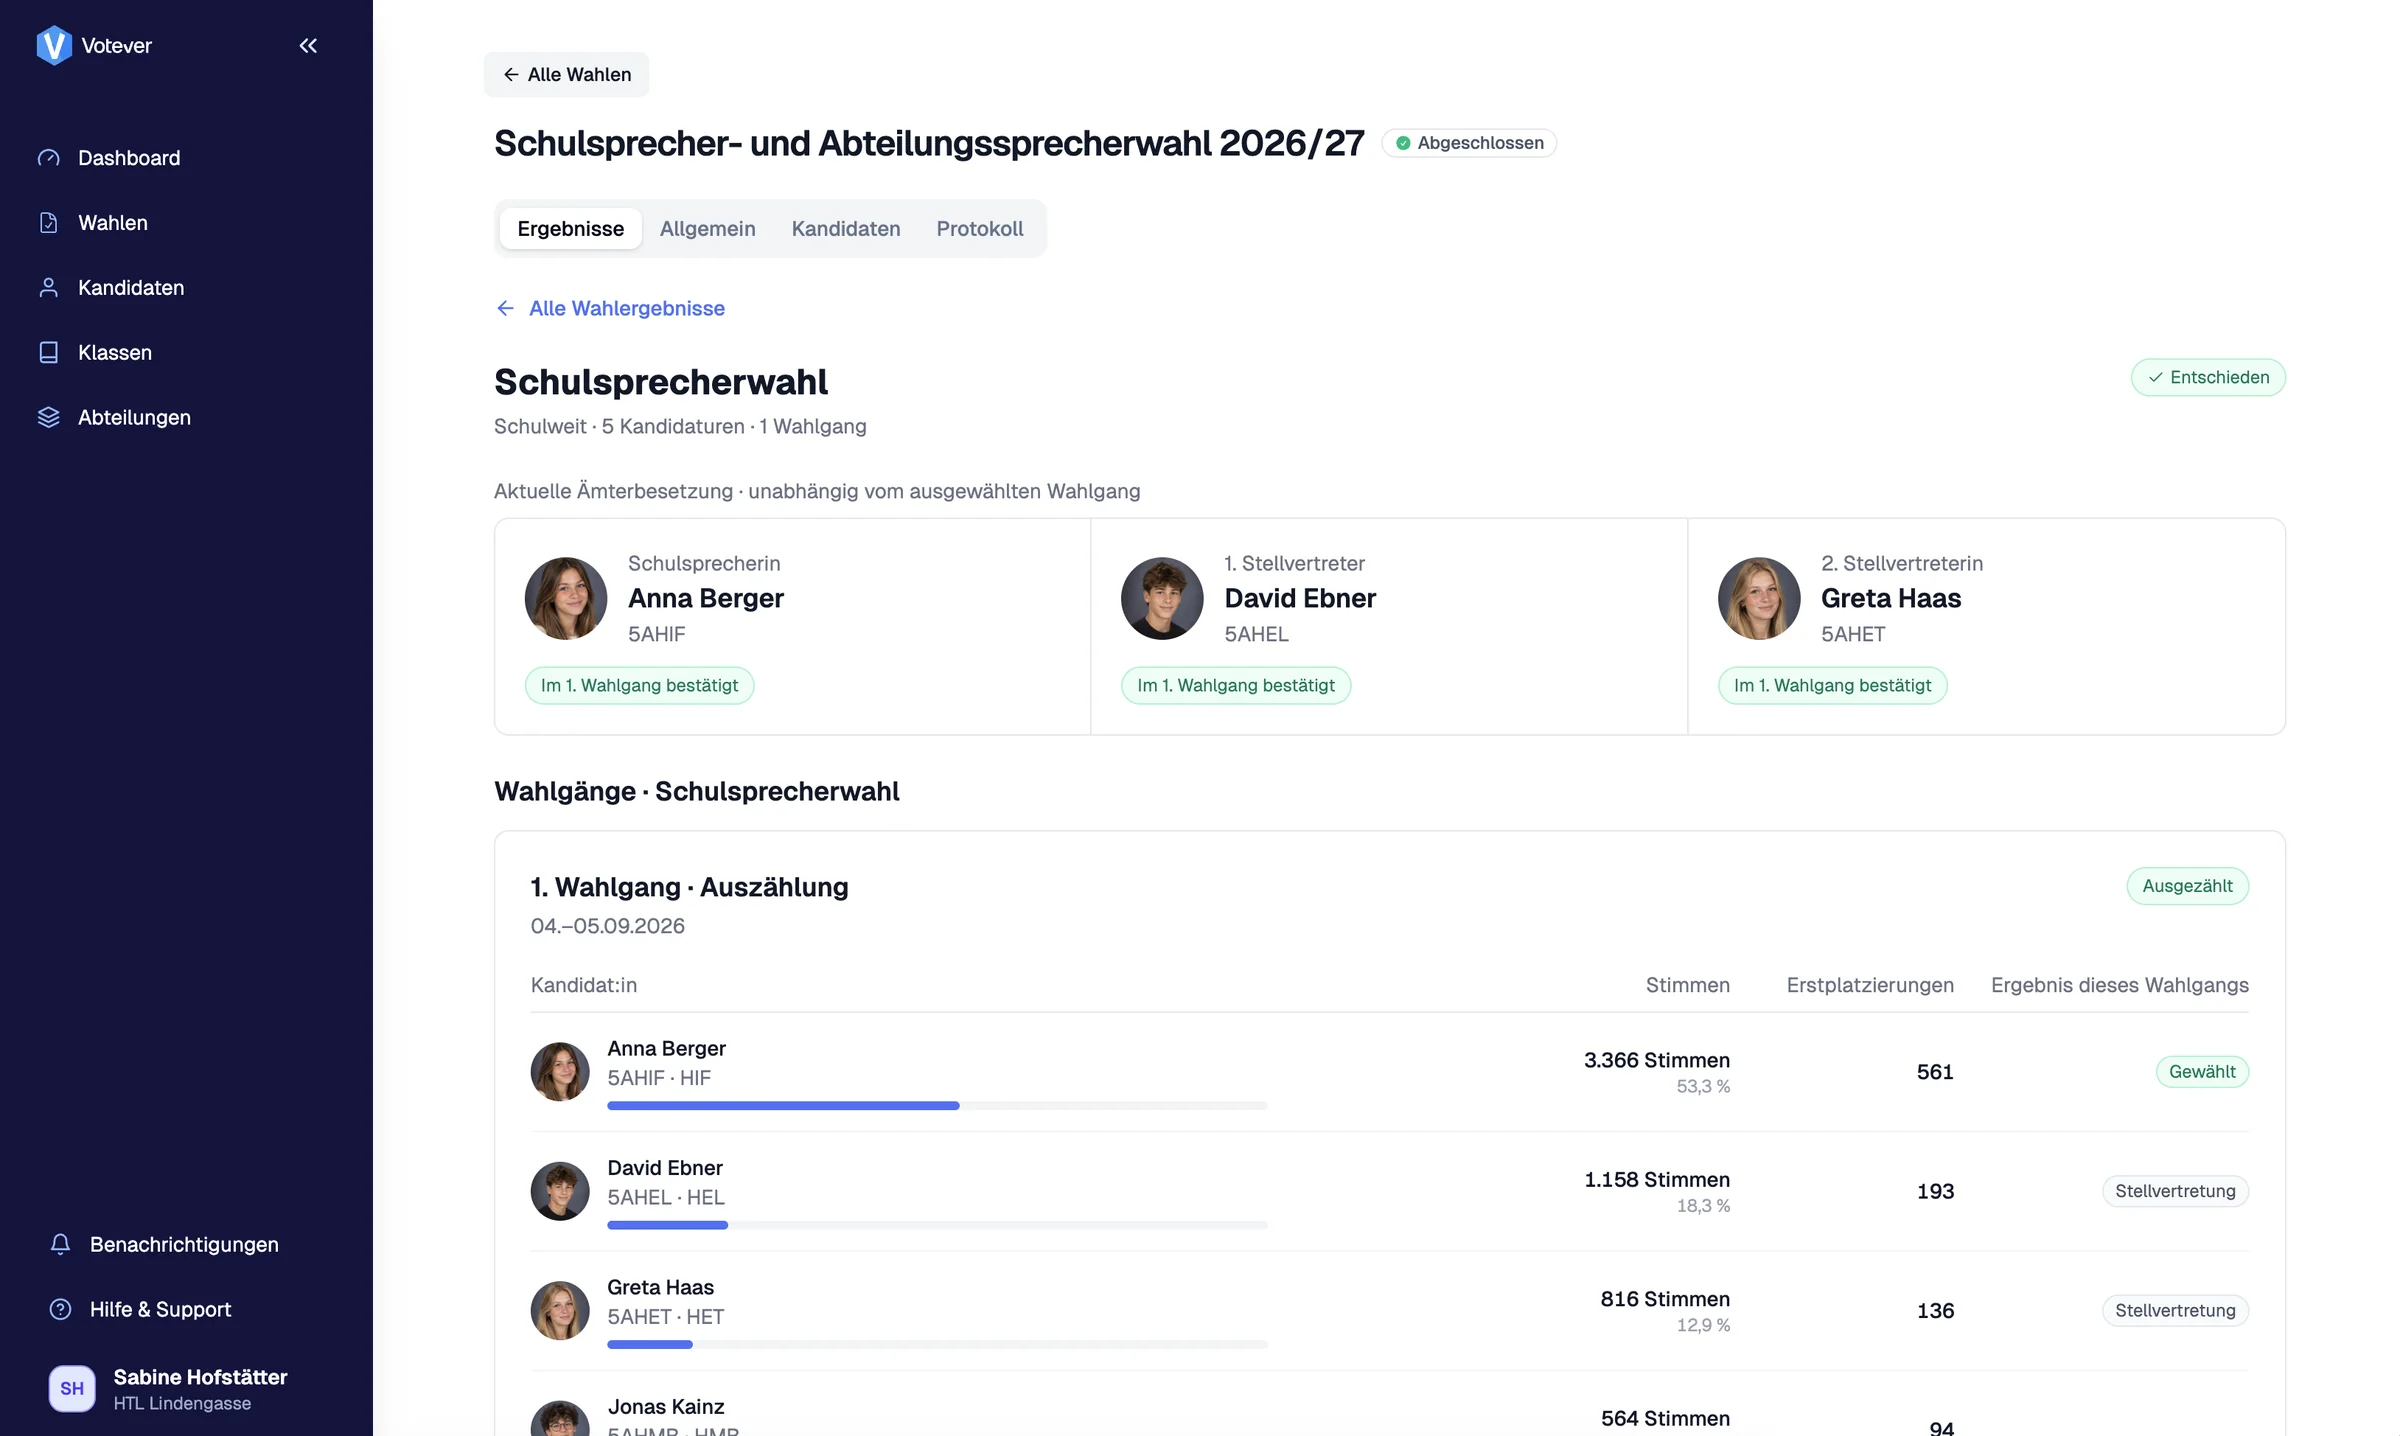
Task: Collapse the sidebar with double-chevron icon
Action: (x=308, y=45)
